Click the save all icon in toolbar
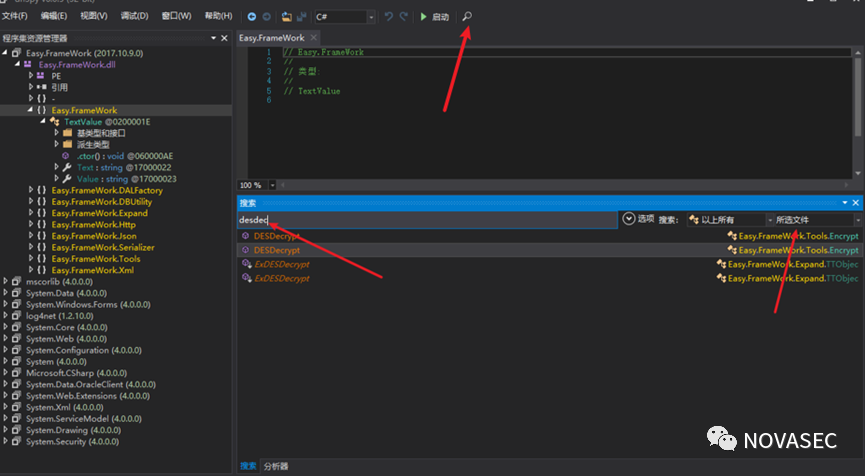The image size is (865, 476). pyautogui.click(x=302, y=17)
